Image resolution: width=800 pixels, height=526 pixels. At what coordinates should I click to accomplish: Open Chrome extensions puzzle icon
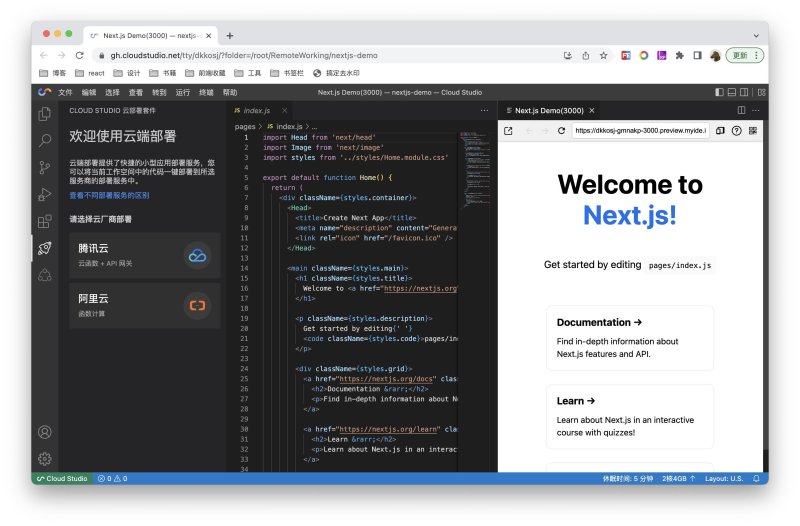680,56
